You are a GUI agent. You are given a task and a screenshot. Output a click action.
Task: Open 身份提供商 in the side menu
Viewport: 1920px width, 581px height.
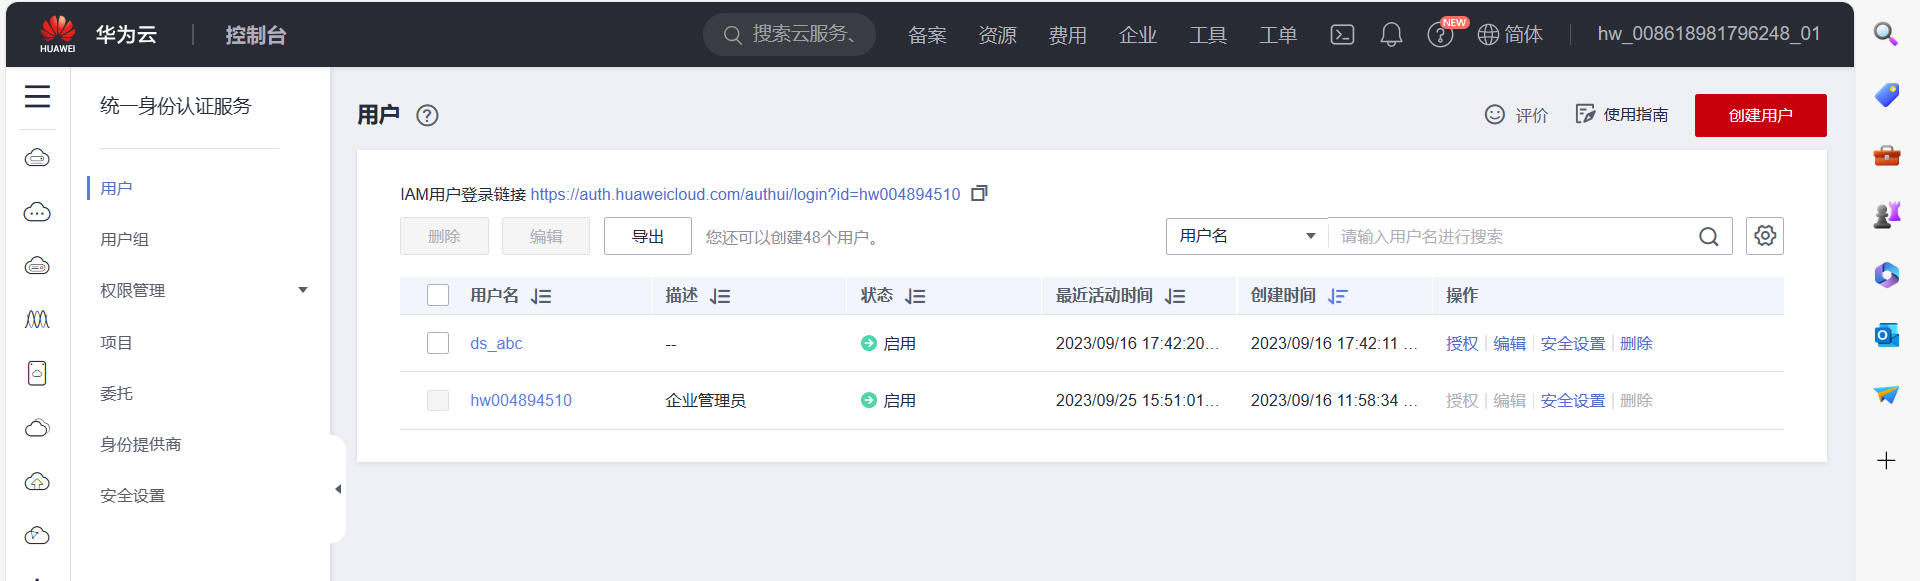(141, 444)
